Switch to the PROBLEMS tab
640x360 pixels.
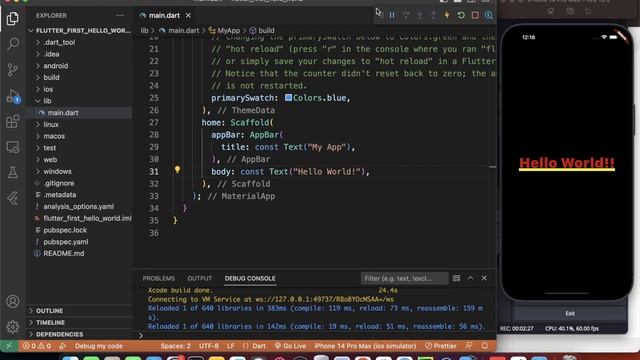pos(158,278)
